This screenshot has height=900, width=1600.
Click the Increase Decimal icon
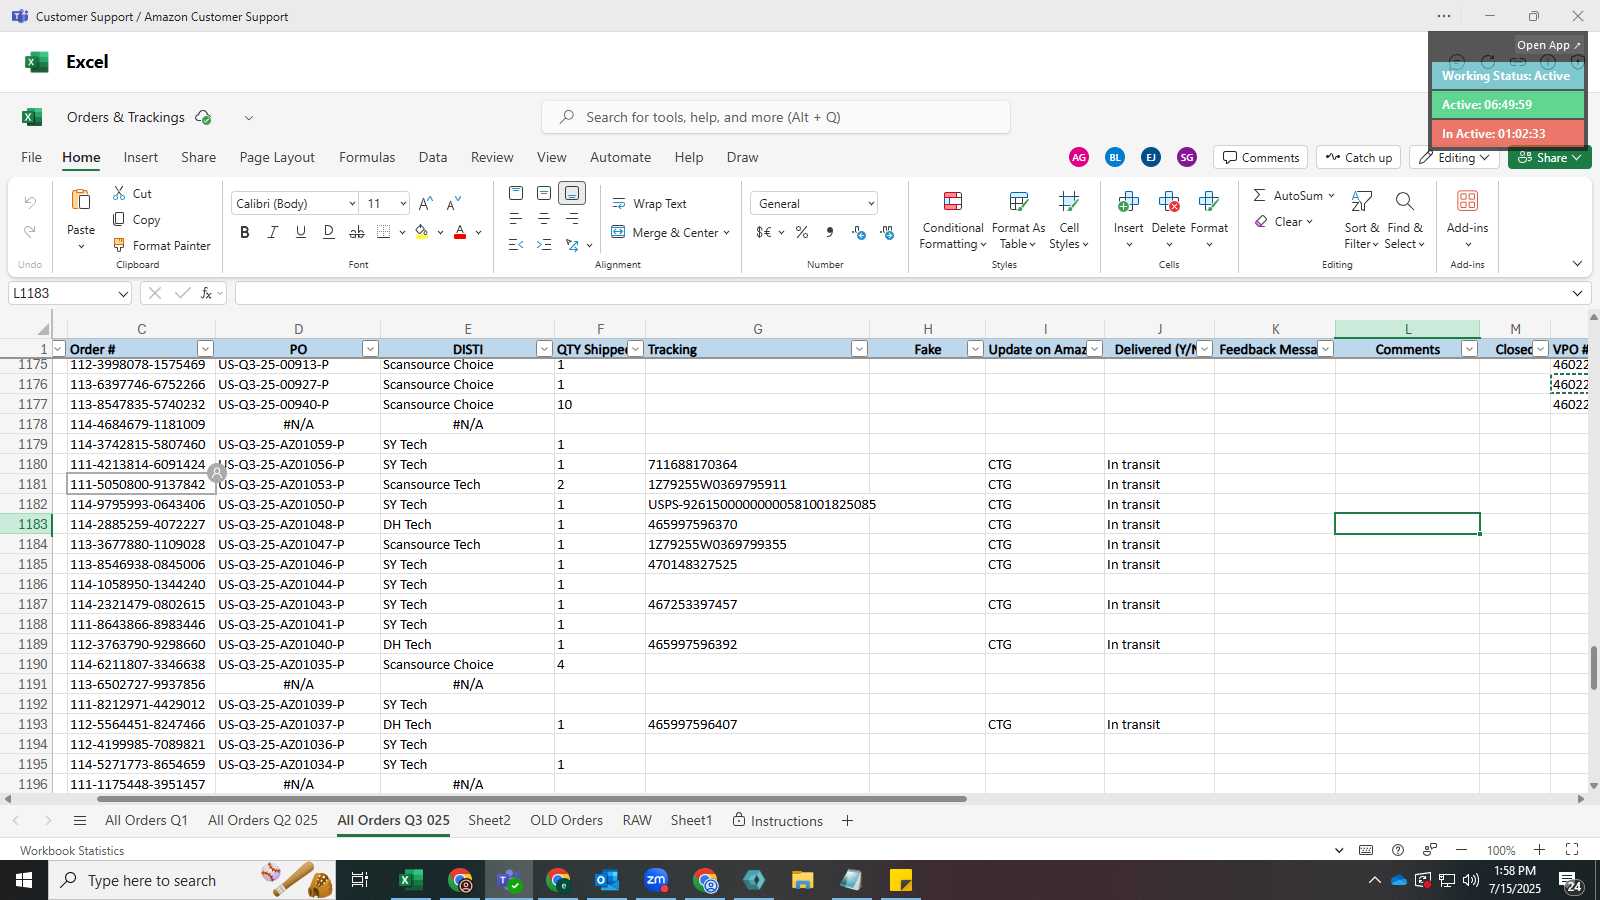coord(859,232)
